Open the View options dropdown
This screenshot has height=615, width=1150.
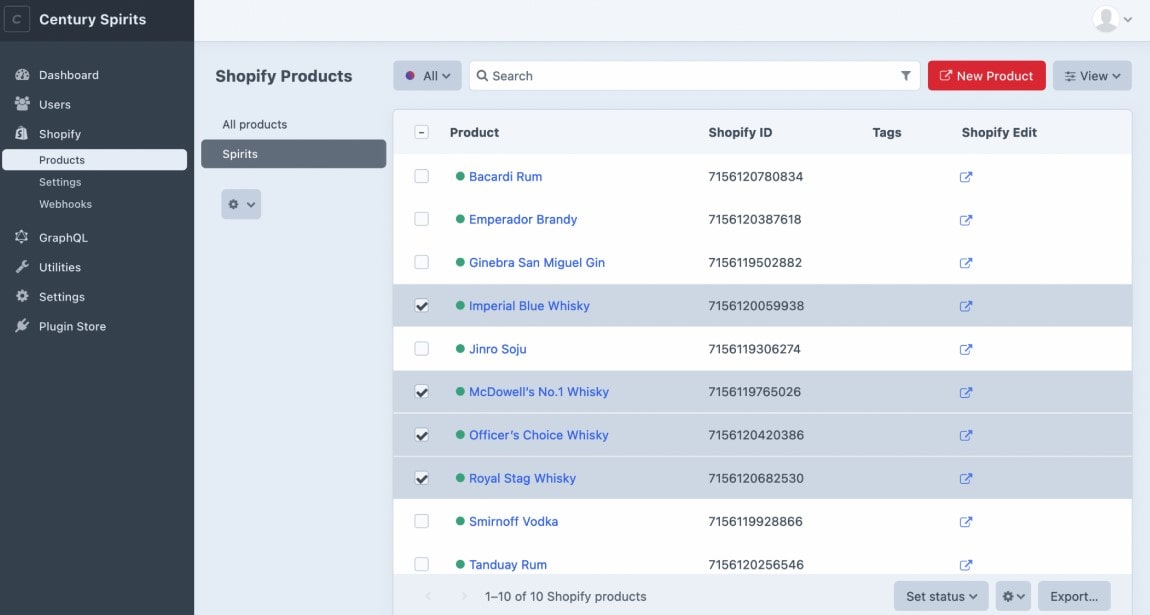pyautogui.click(x=1091, y=76)
